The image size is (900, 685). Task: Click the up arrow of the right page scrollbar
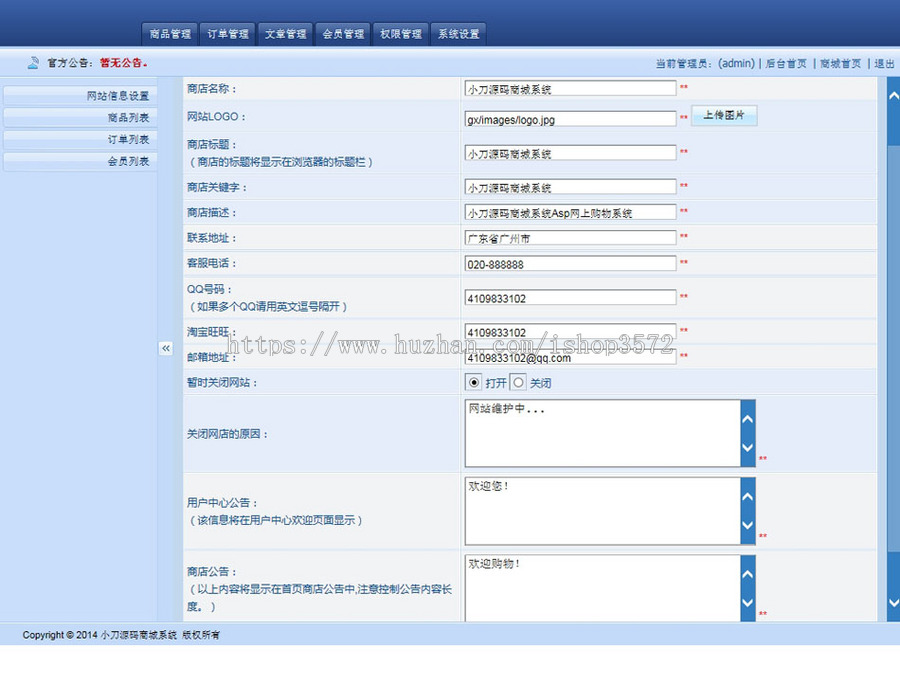click(893, 94)
